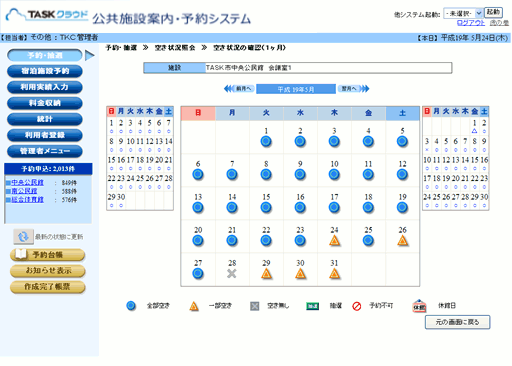Select the circle icon under May 12
512x366 pixels.
[402, 174]
